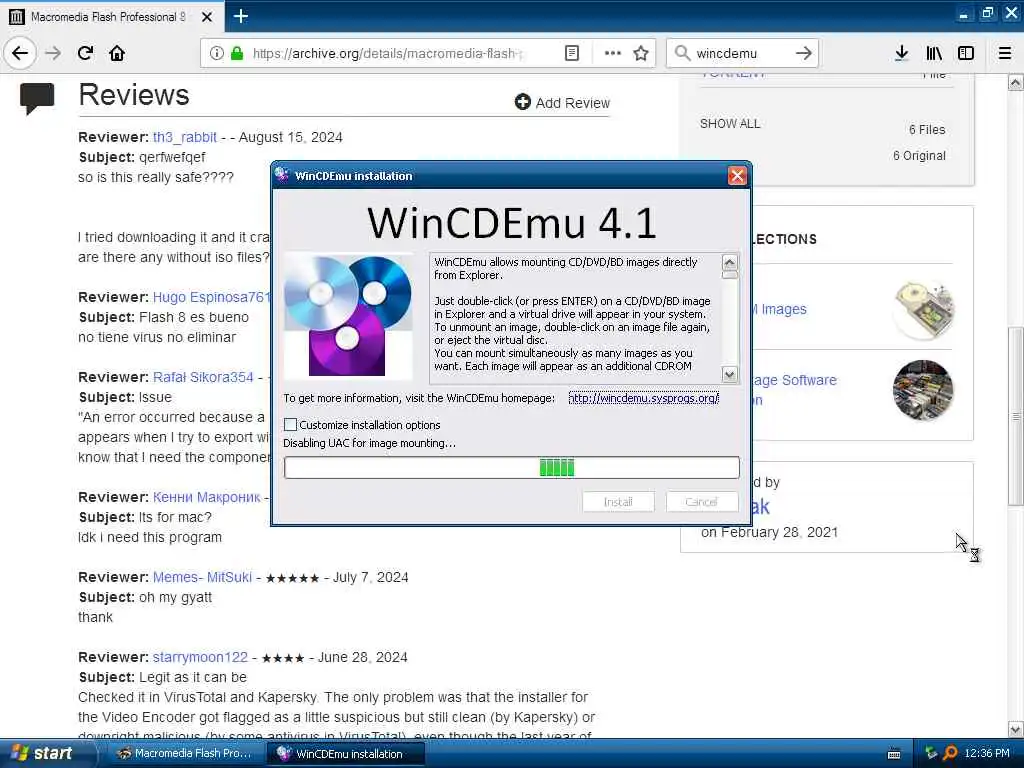Click the network connection tray icon
The height and width of the screenshot is (768, 1024).
tap(931, 753)
